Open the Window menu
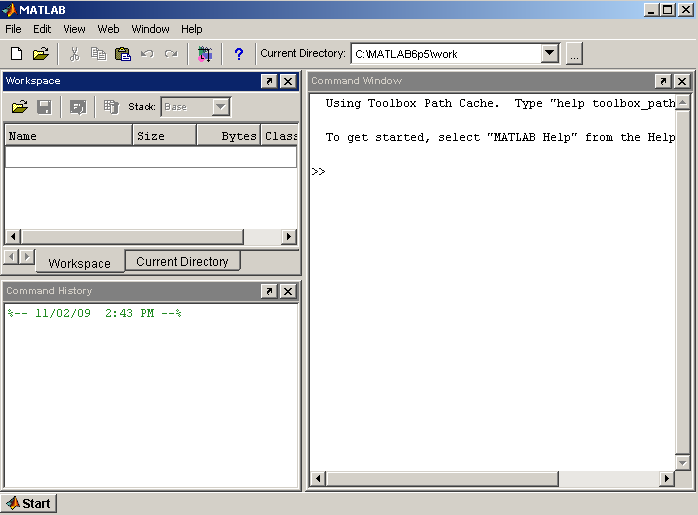The image size is (698, 515). 150,29
